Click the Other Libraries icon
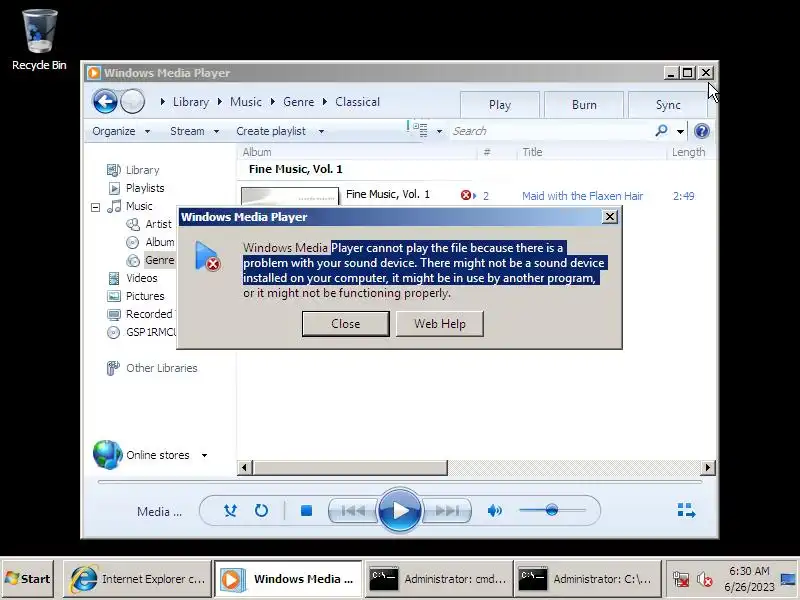The height and width of the screenshot is (600, 800). 113,368
